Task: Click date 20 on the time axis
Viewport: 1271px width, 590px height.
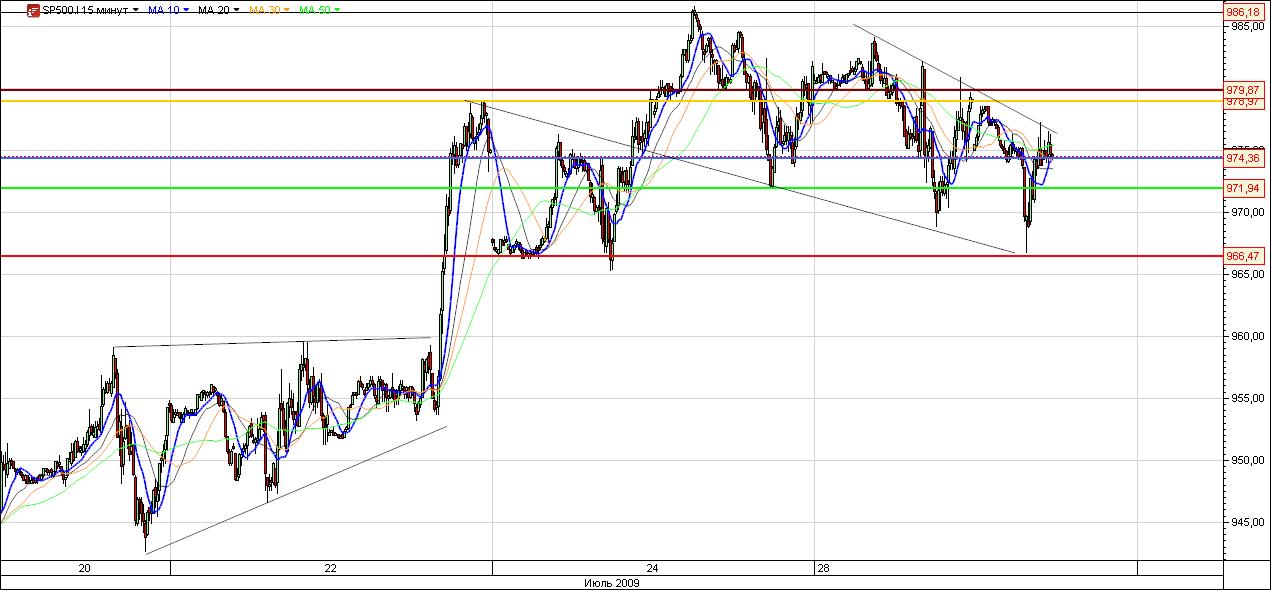Action: pos(85,569)
